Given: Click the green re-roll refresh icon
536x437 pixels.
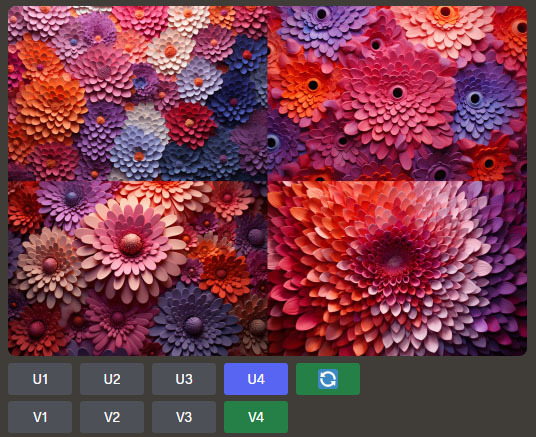Looking at the screenshot, I should coord(328,379).
